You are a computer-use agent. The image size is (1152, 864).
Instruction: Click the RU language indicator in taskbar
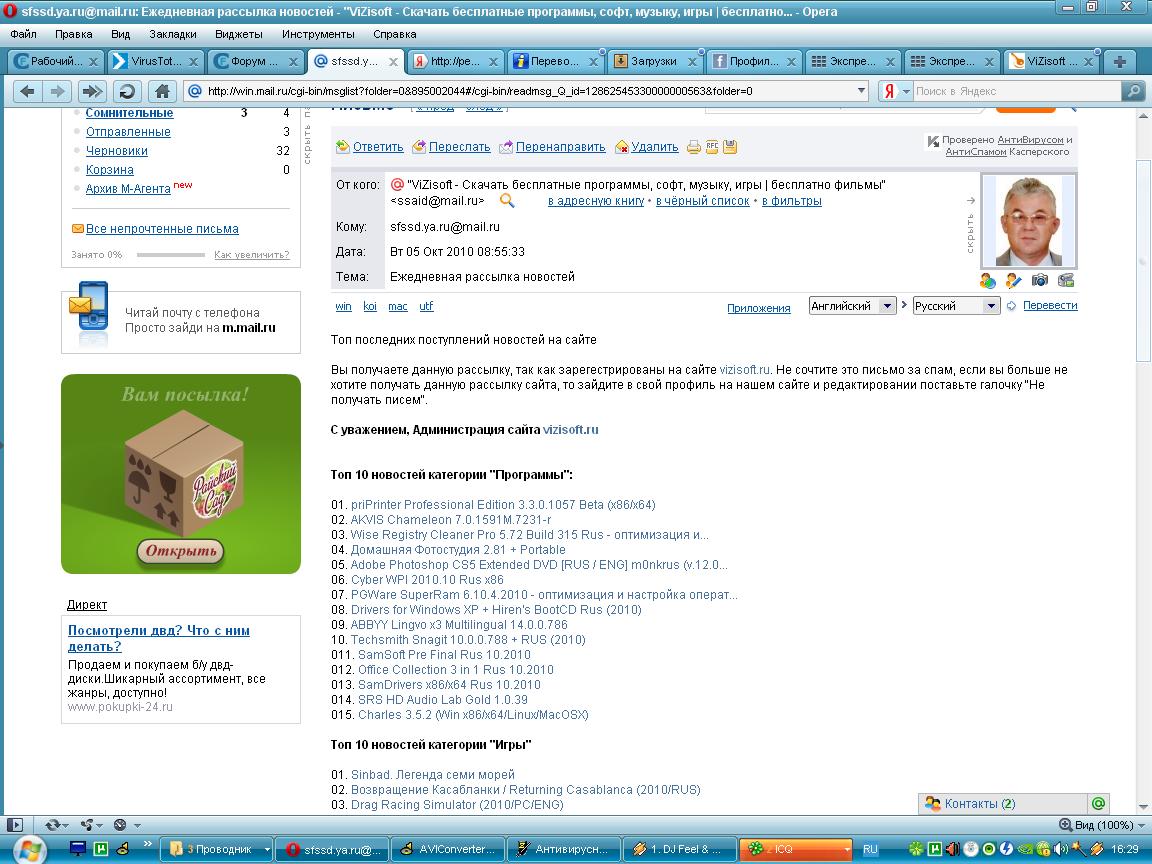[x=870, y=849]
